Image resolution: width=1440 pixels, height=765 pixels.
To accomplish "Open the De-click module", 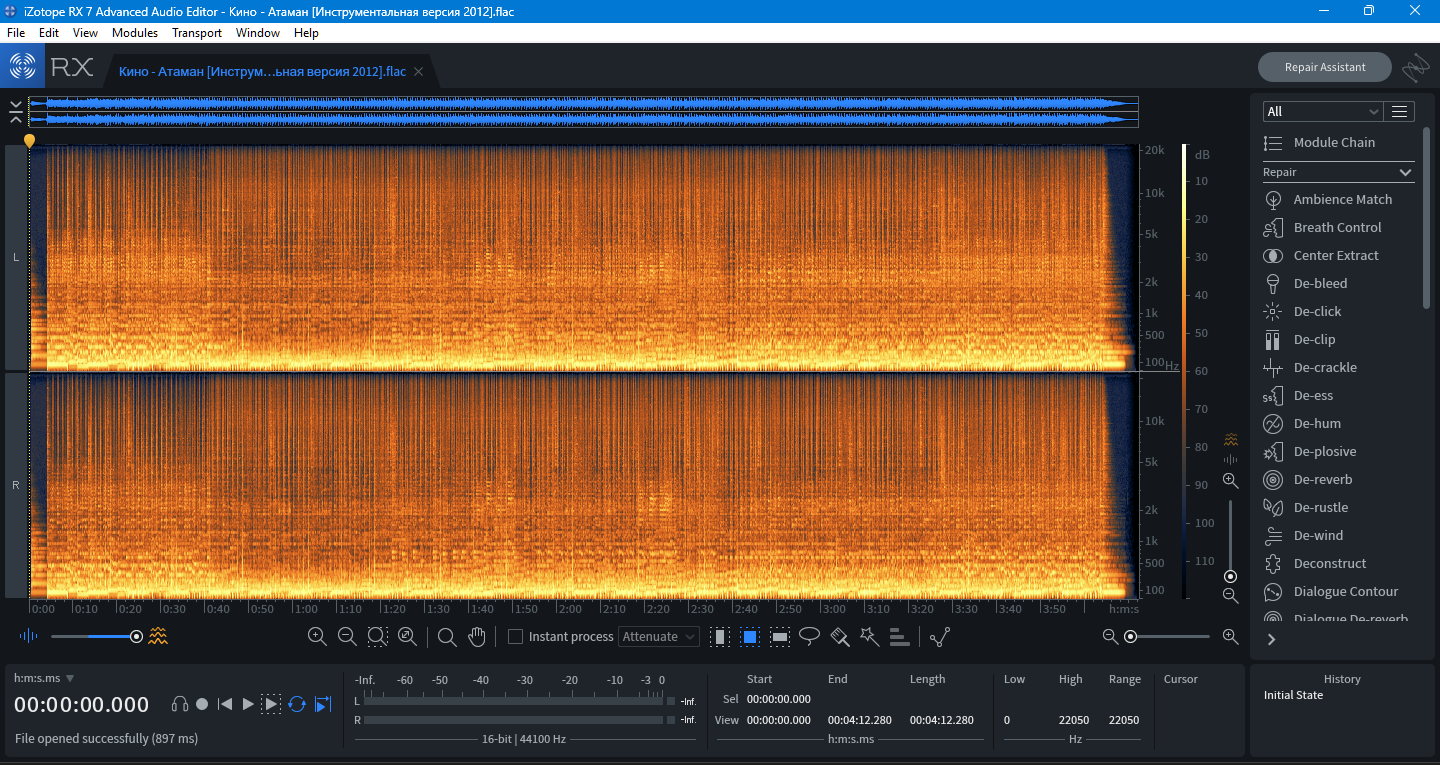I will click(x=1317, y=311).
